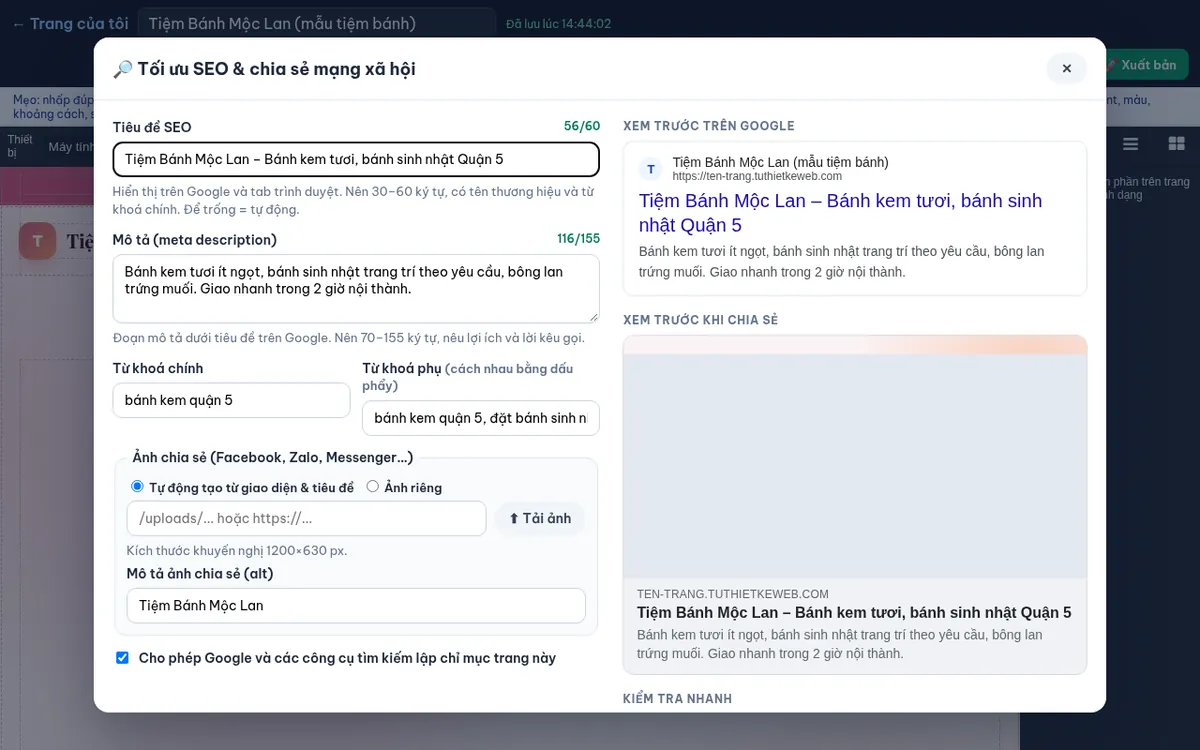
Task: Click the 'XEM TRƯỚC TRÊN GOOGLE' heading
Action: (x=709, y=126)
